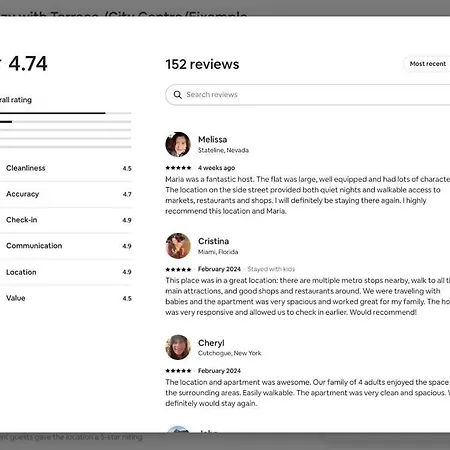The height and width of the screenshot is (450, 450).
Task: Open the Most recent sort dropdown
Action: [427, 64]
